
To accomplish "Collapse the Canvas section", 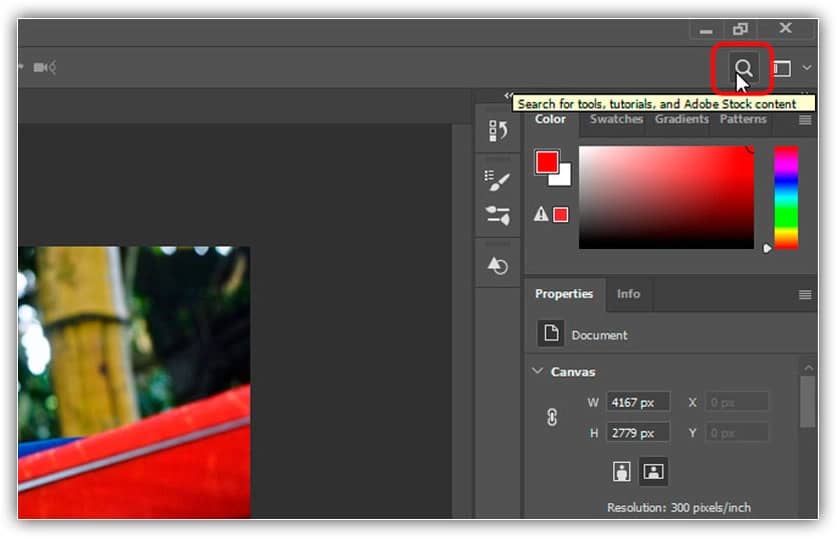I will [538, 371].
